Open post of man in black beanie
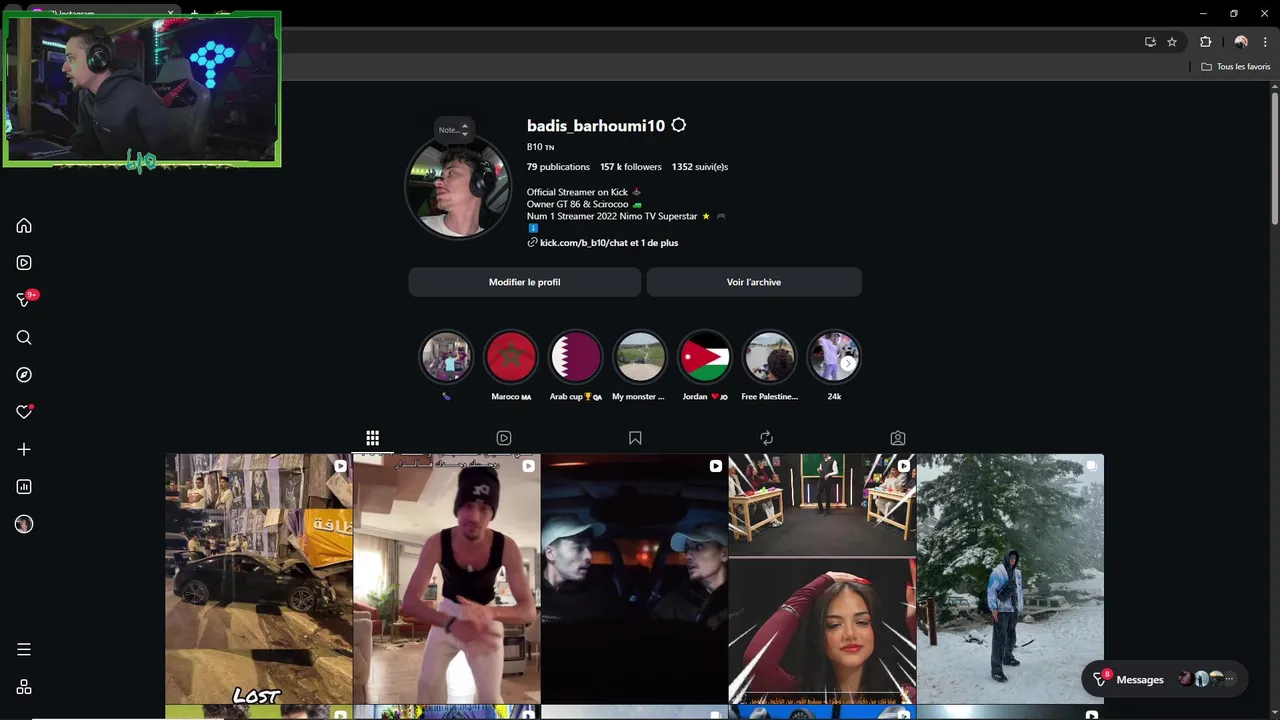This screenshot has height=720, width=1280. pos(446,579)
